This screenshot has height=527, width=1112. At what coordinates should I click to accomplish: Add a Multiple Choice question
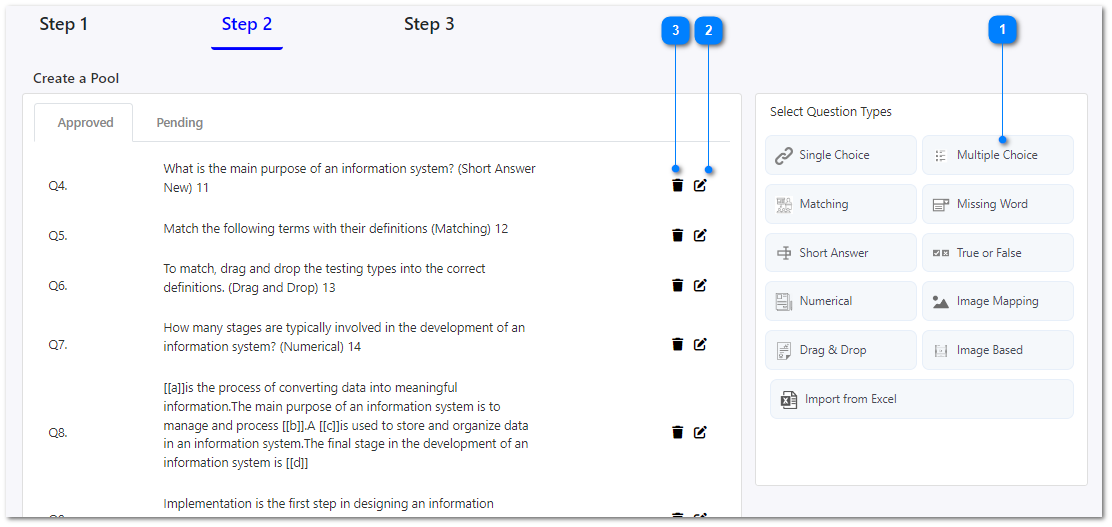tap(997, 155)
